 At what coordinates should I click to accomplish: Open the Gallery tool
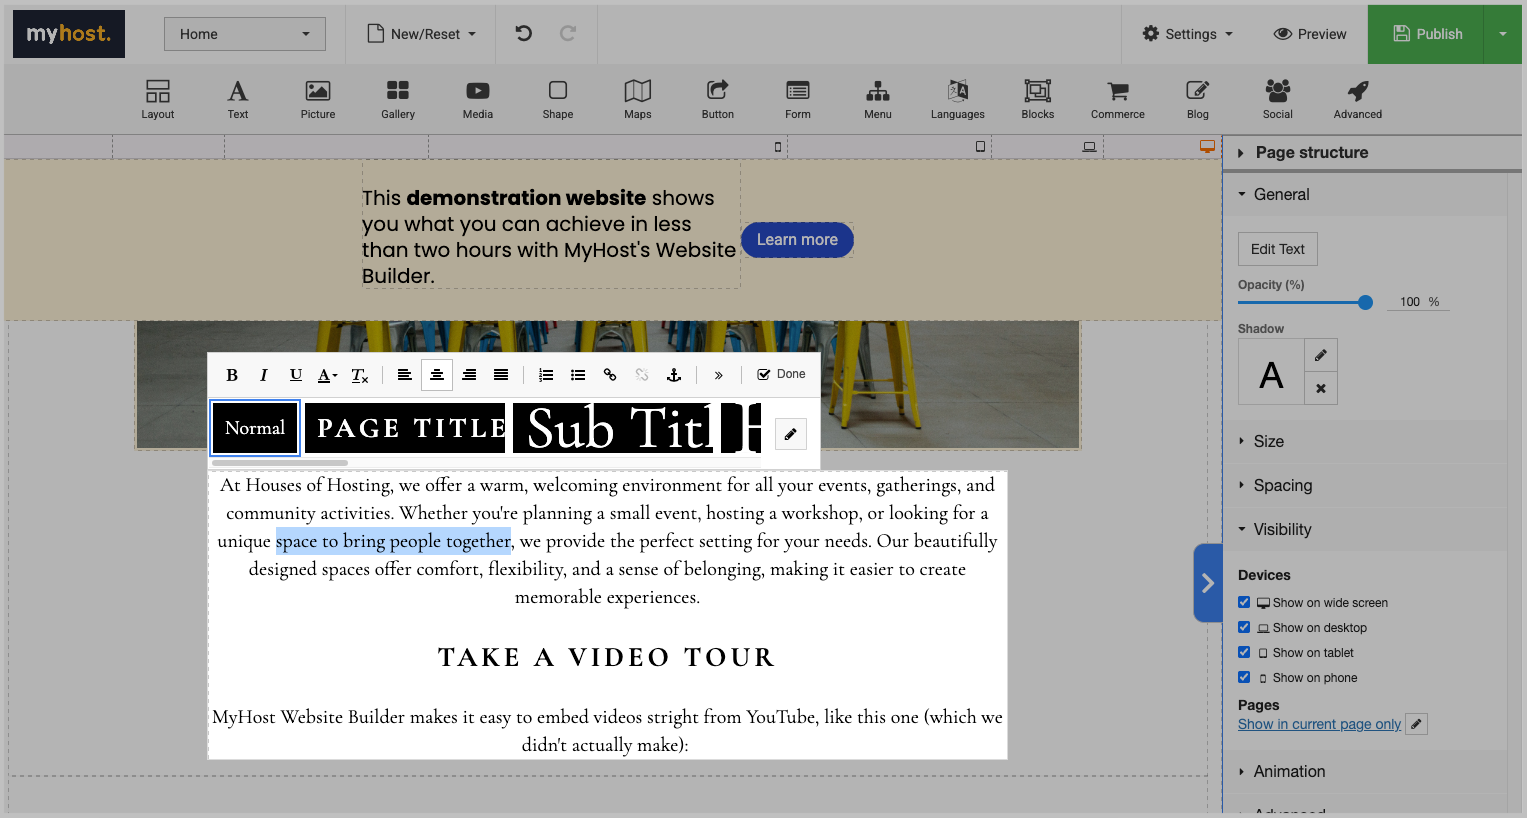[397, 99]
